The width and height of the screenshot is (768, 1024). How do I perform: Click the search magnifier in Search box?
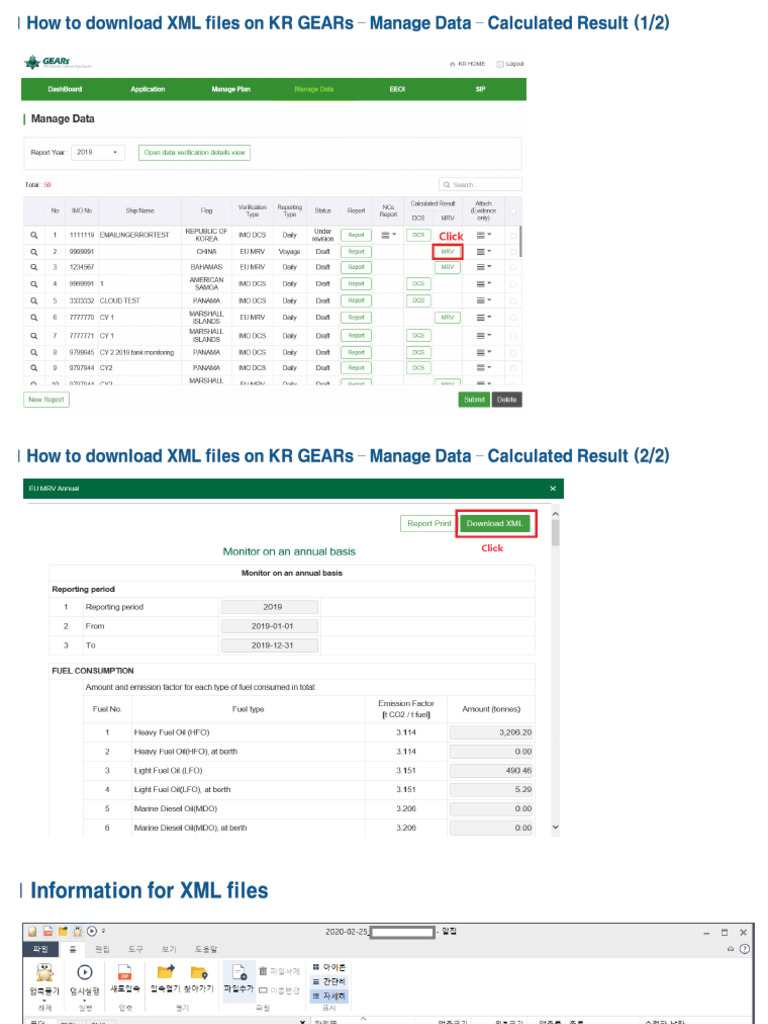(x=447, y=185)
